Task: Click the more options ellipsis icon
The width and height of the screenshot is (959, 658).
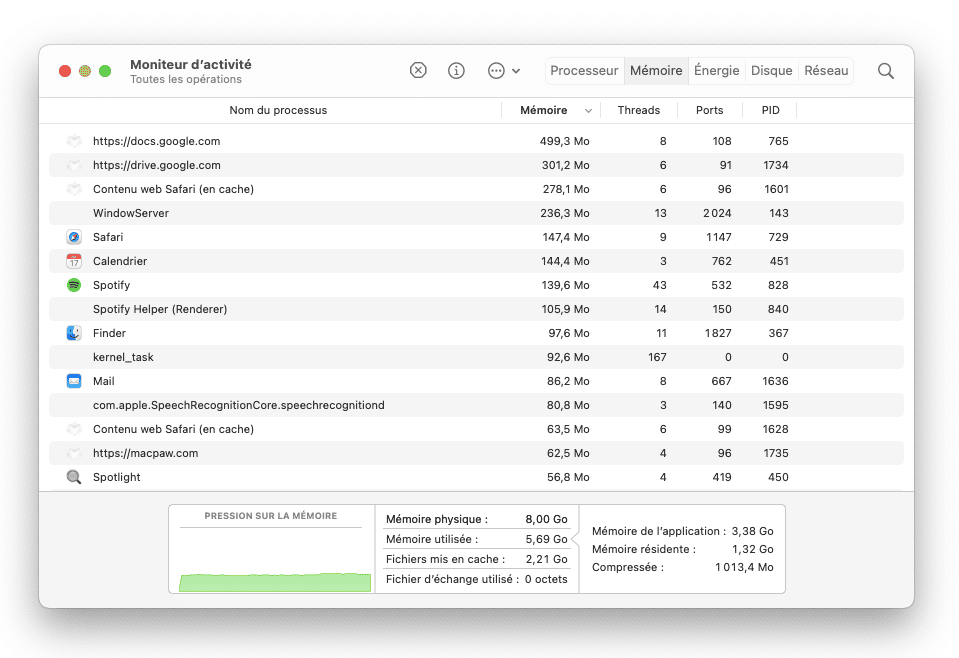Action: coord(496,70)
